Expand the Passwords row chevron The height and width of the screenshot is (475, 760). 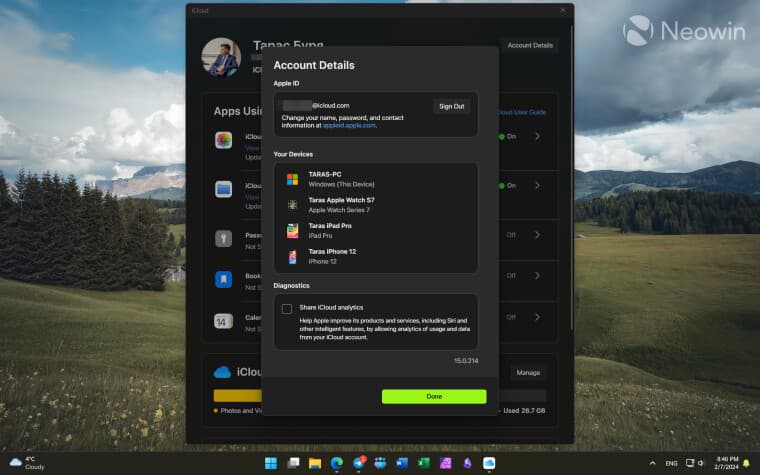(537, 235)
